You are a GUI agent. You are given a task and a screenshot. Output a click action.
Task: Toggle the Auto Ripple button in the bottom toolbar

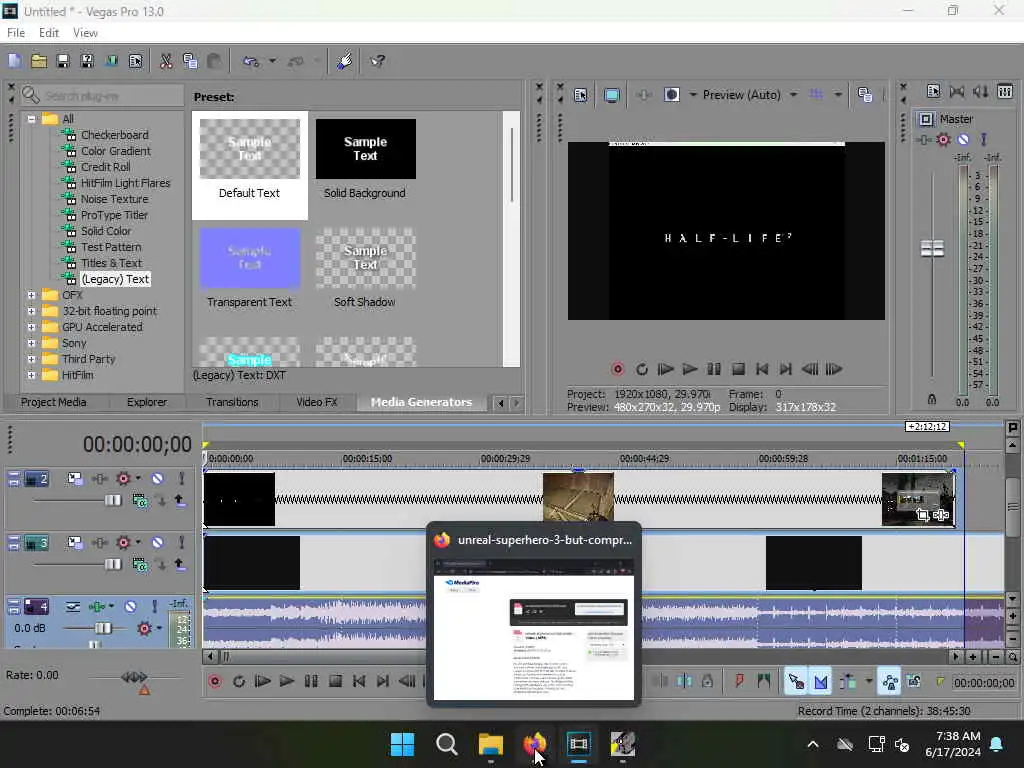coord(848,682)
